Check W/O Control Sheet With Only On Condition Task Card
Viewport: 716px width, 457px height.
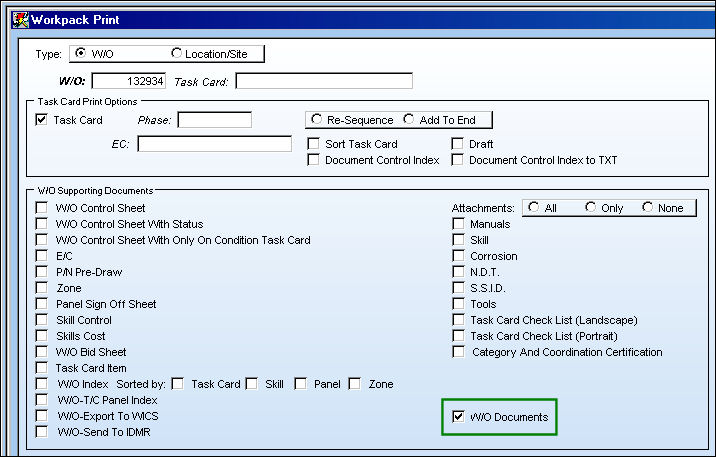tap(42, 240)
